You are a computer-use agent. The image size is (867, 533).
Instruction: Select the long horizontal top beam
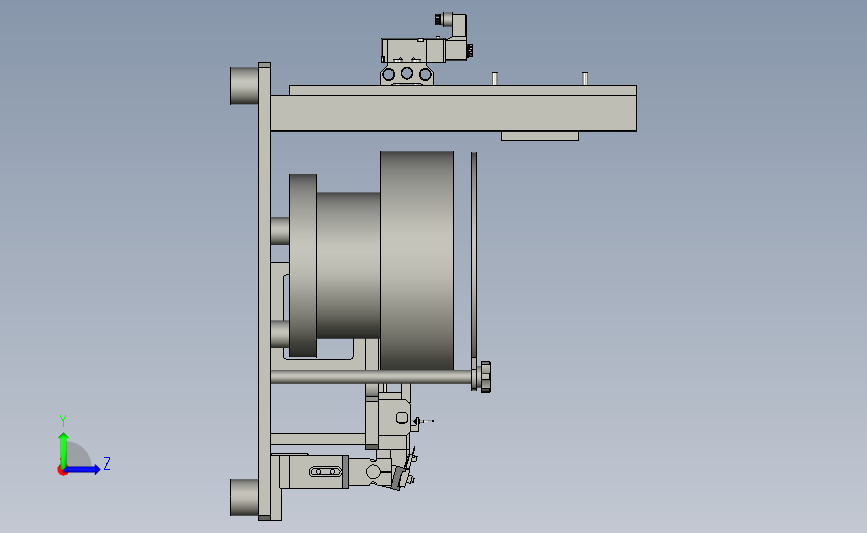click(x=453, y=113)
